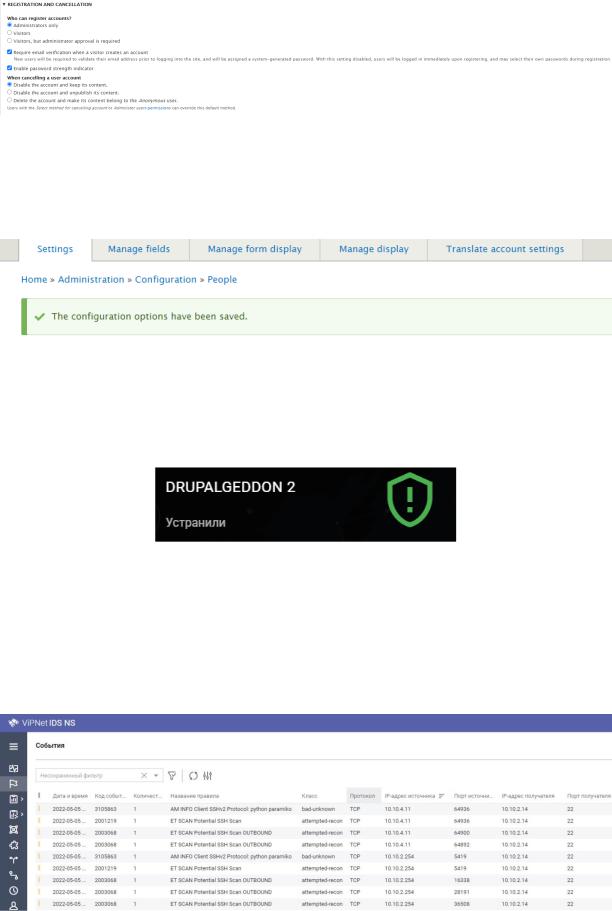Click the 'Название правила' column header
This screenshot has width=612, height=911.
pos(195,796)
